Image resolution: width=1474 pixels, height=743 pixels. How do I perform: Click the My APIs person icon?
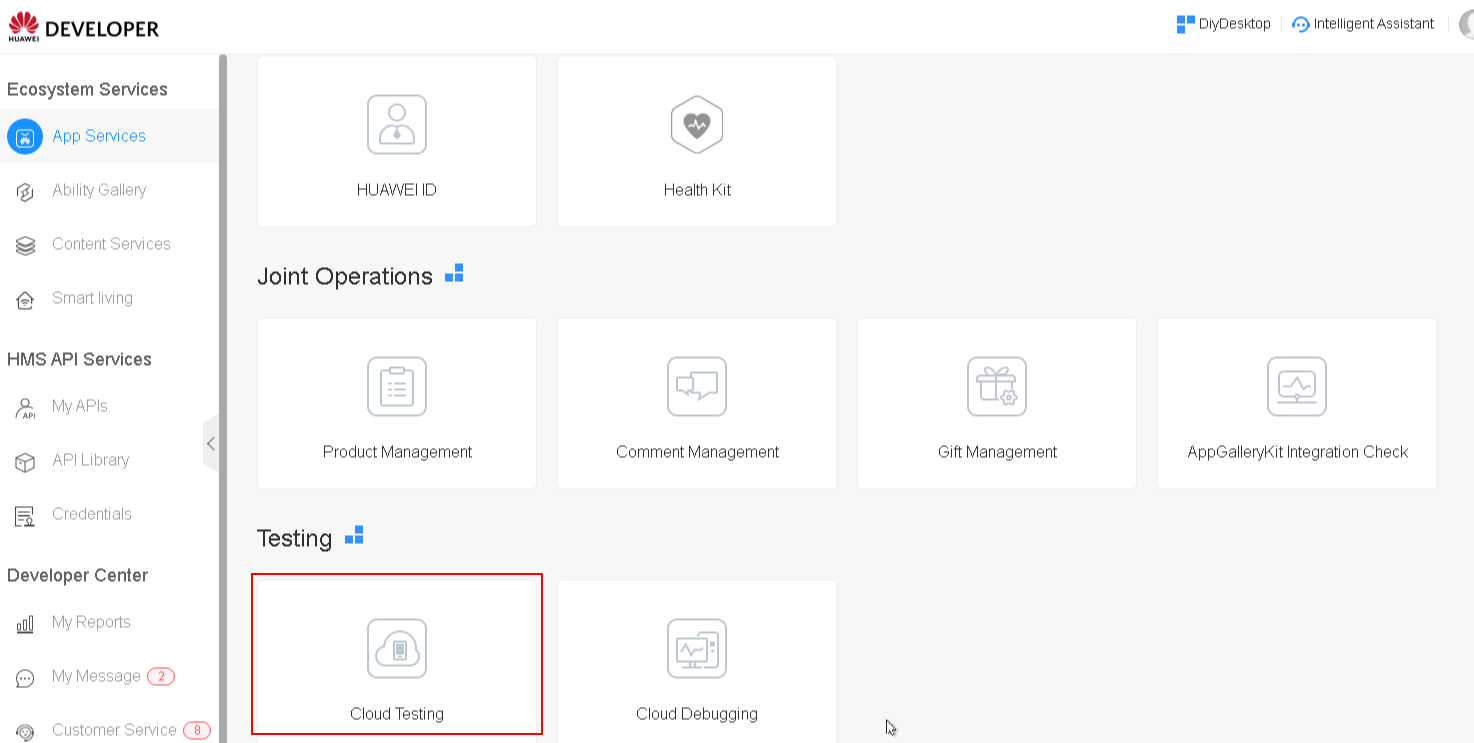coord(25,407)
